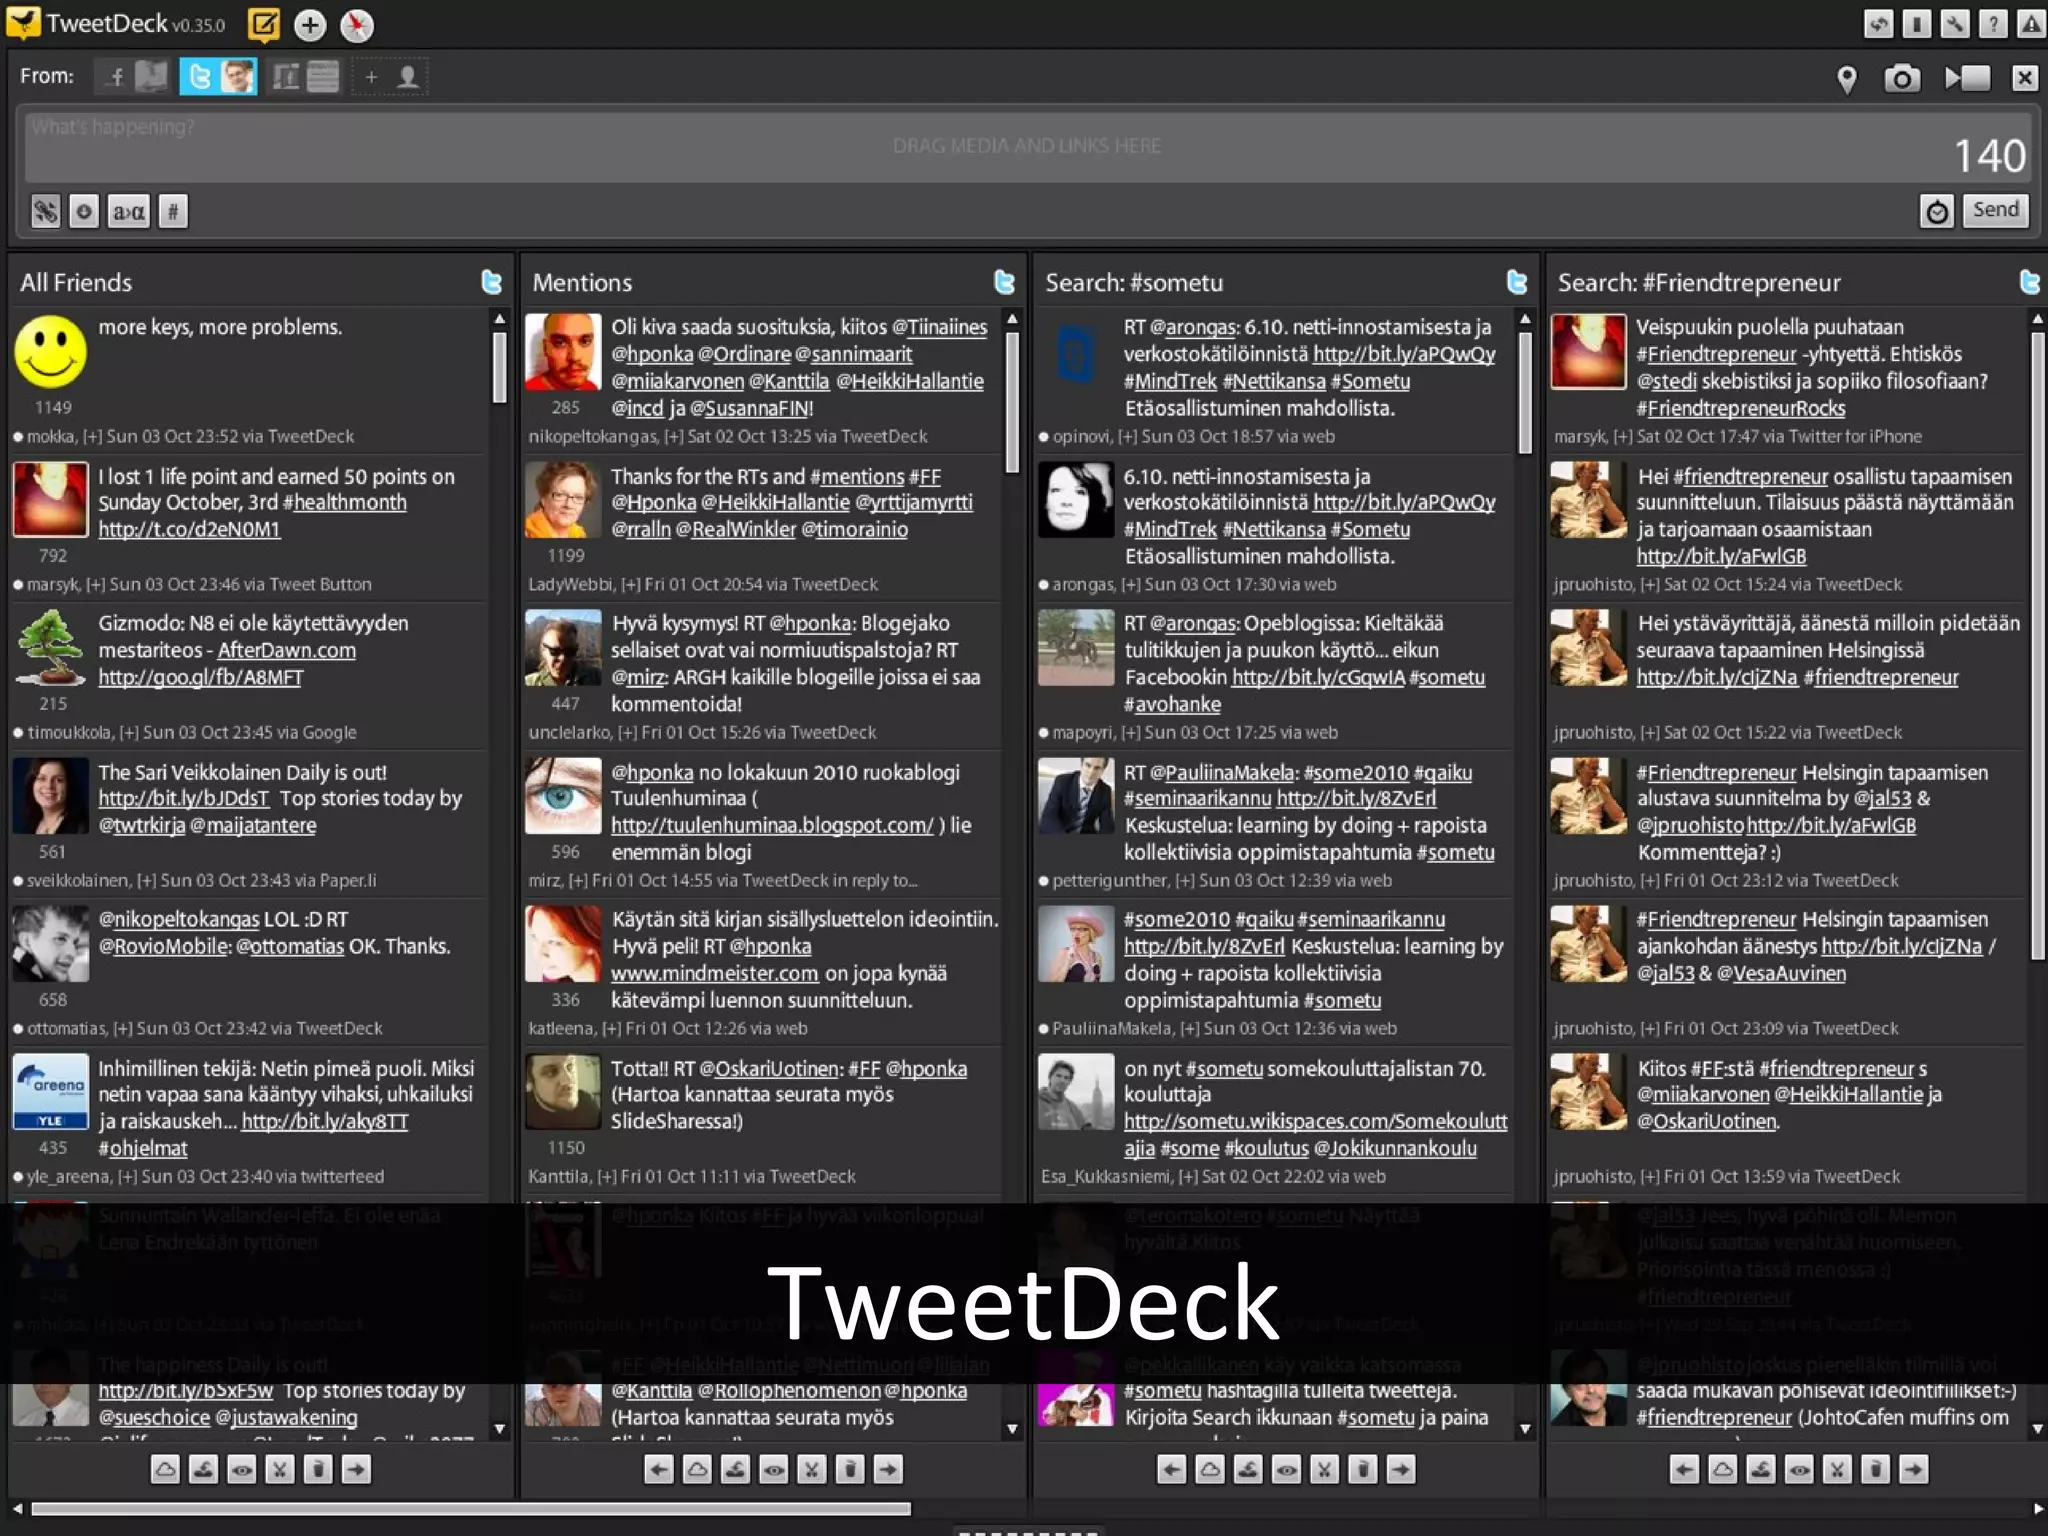Click the cloud icon under All Friends column
Screen dimensions: 2048x1536
tap(166, 1469)
